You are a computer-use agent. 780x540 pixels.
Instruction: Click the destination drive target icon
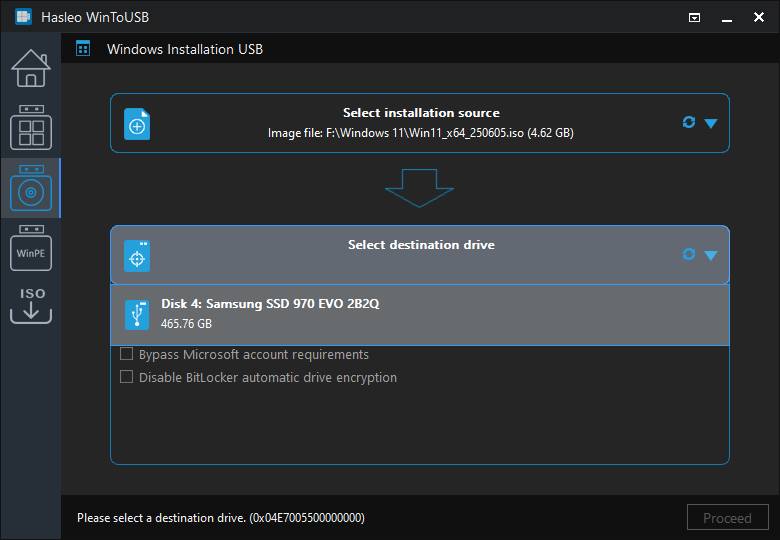(x=137, y=256)
